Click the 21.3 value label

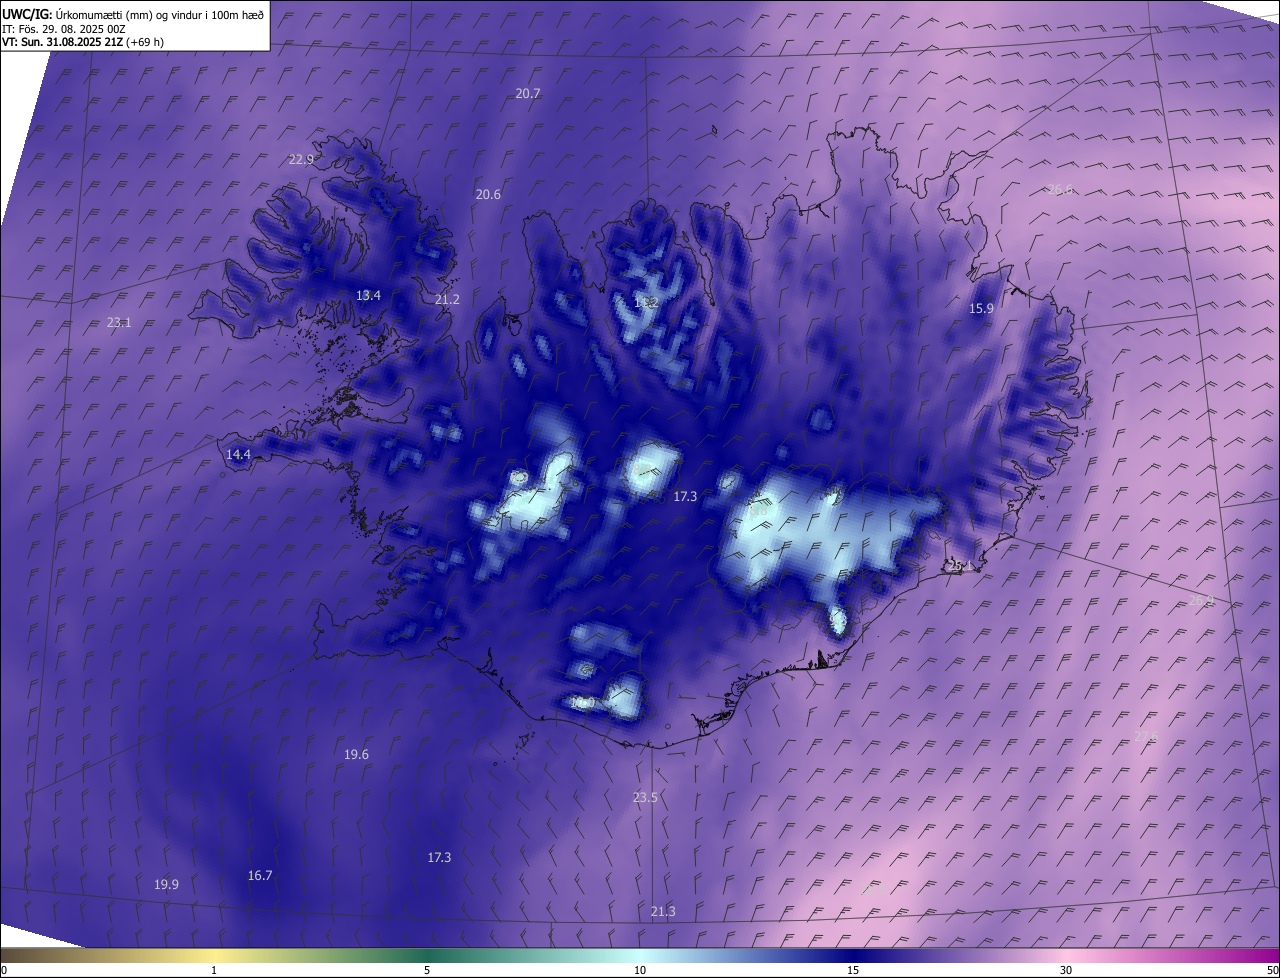(662, 911)
